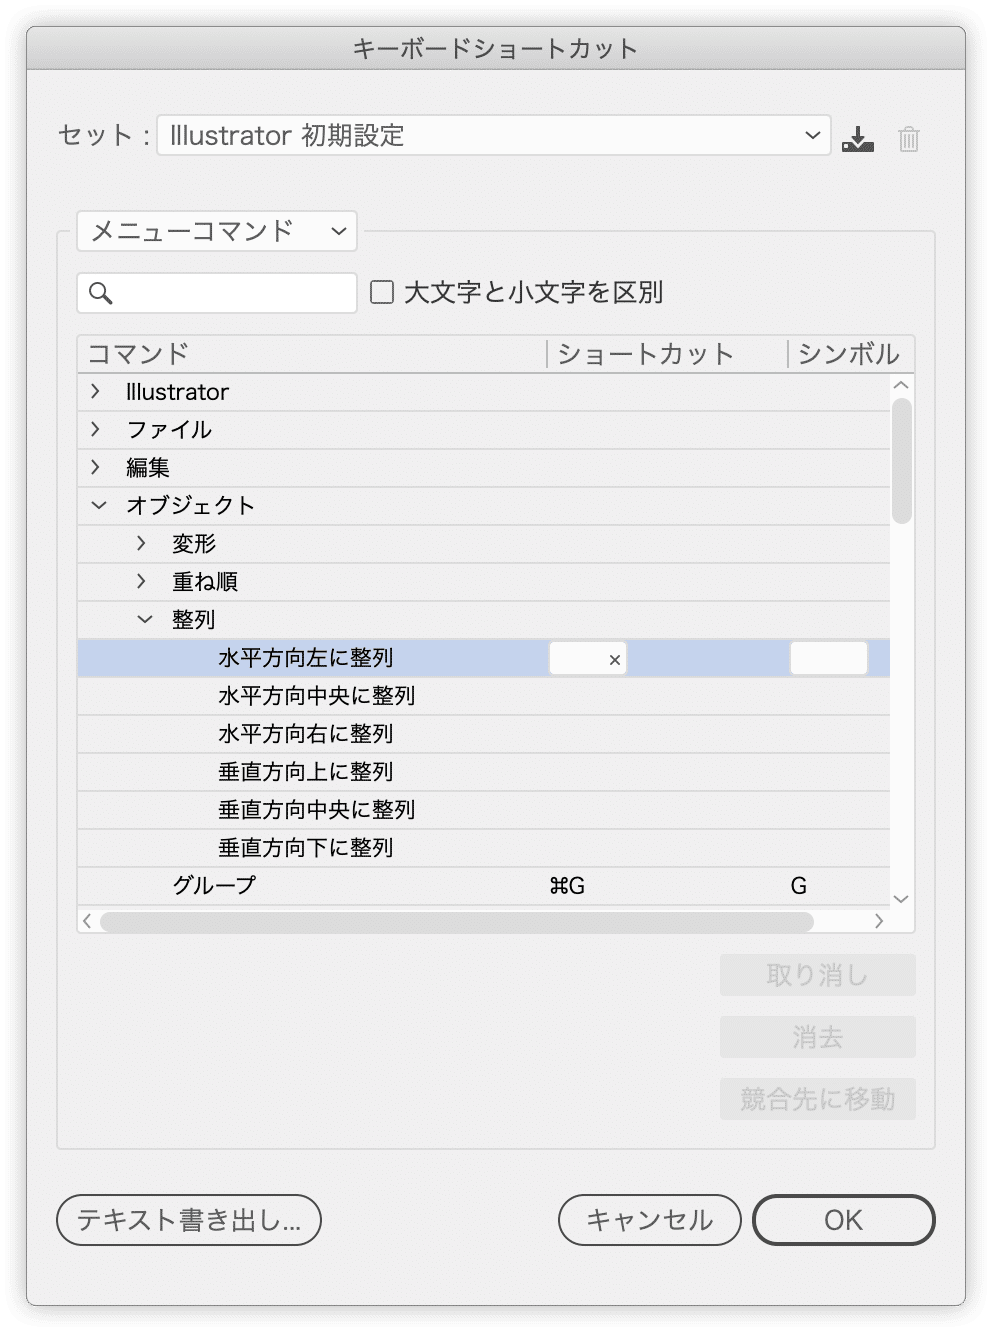Expand the 編集 category
The height and width of the screenshot is (1333, 993).
tap(95, 468)
